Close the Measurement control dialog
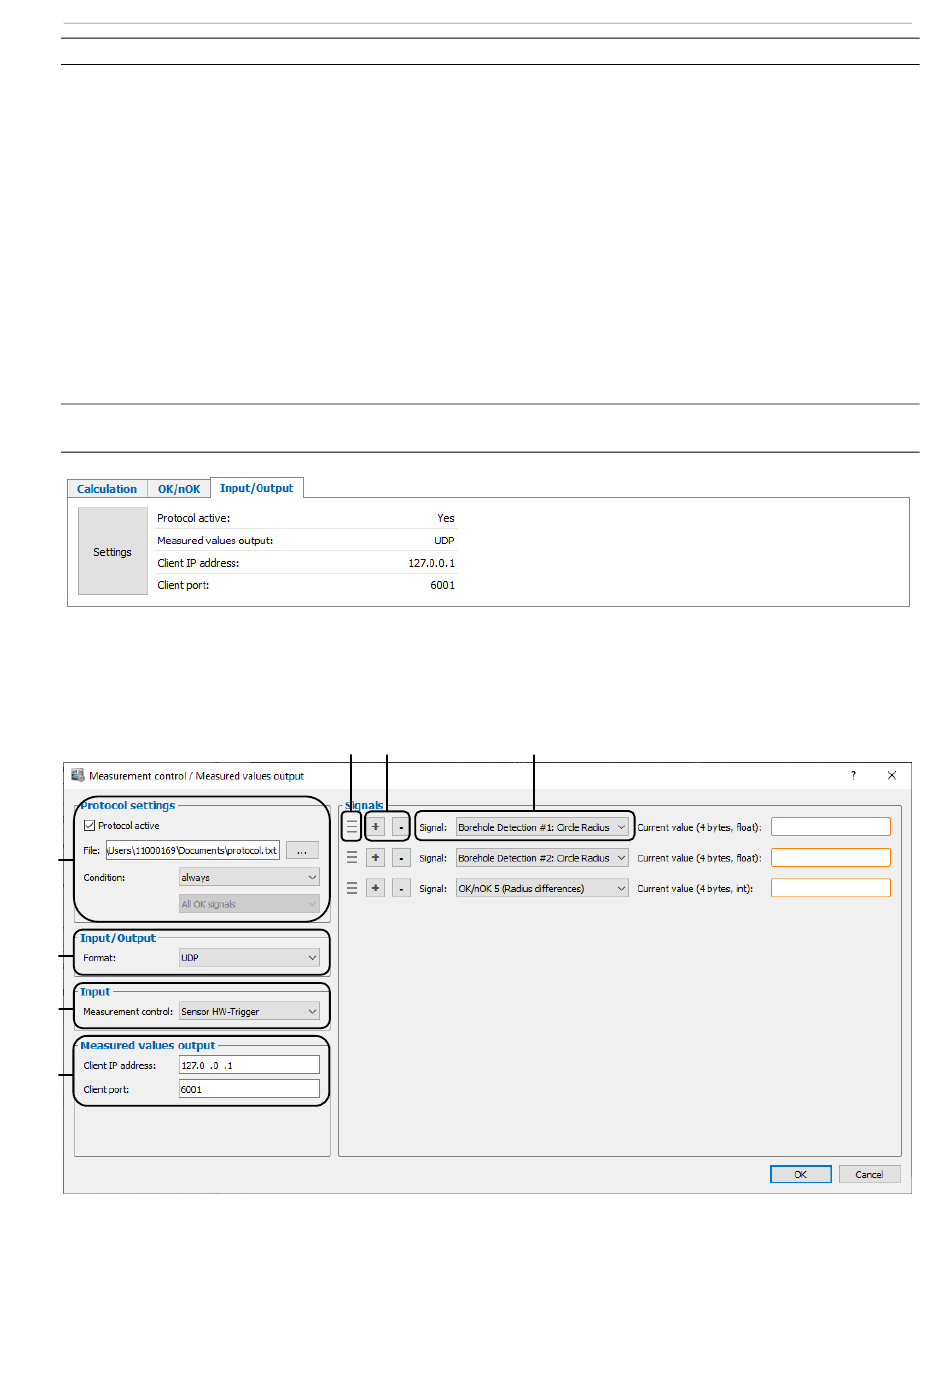Viewport: 950px width, 1397px height. point(892,775)
